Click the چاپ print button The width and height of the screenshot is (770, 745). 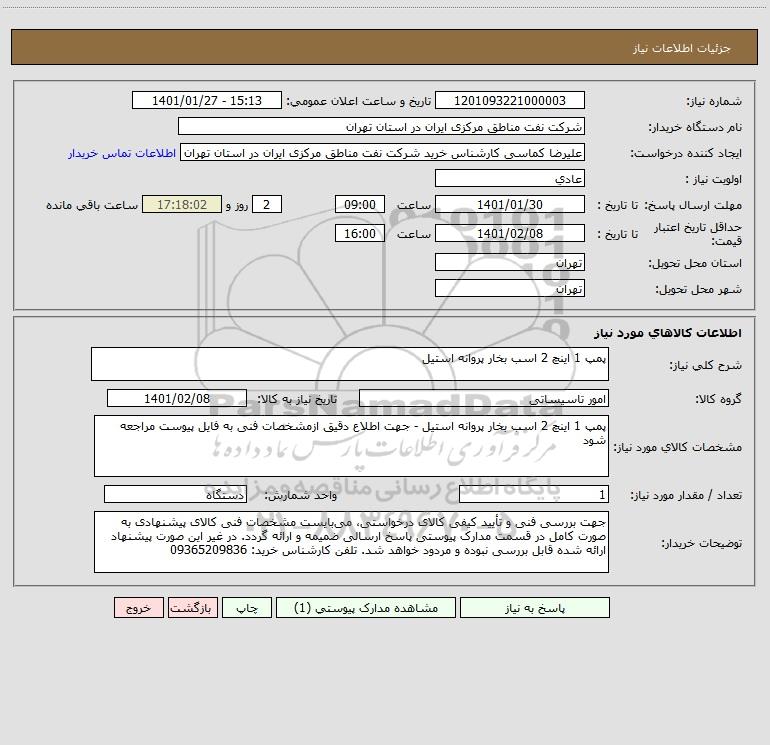[247, 607]
